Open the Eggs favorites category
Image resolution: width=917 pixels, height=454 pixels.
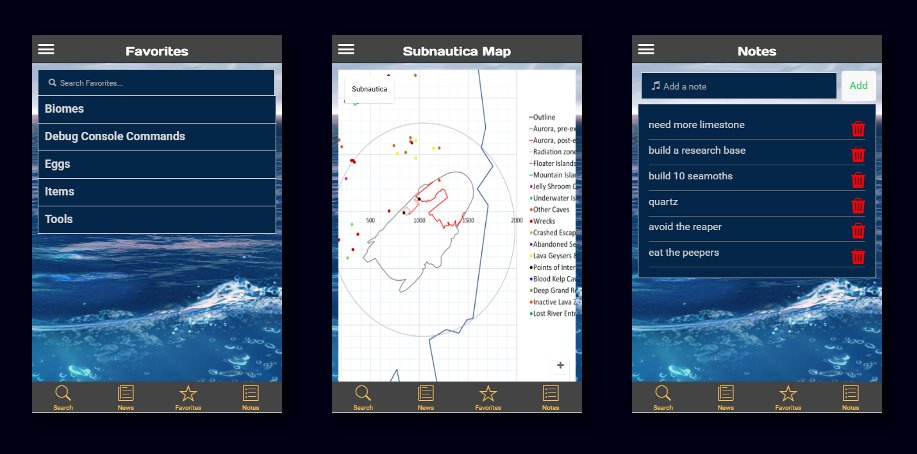point(157,164)
